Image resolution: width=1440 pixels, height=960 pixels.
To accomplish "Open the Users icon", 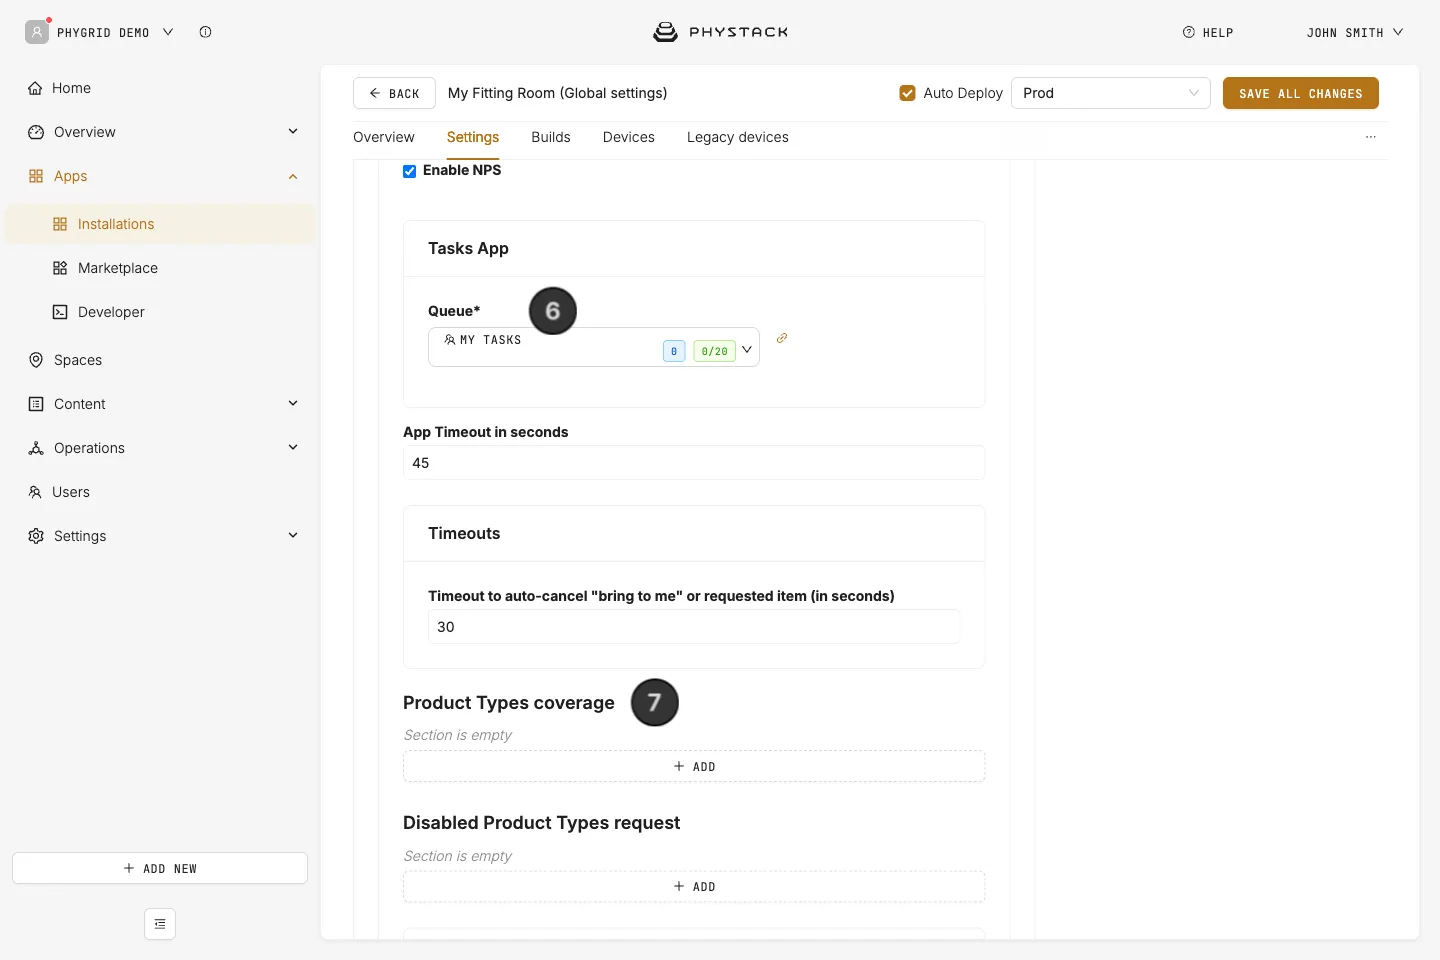I will (35, 492).
